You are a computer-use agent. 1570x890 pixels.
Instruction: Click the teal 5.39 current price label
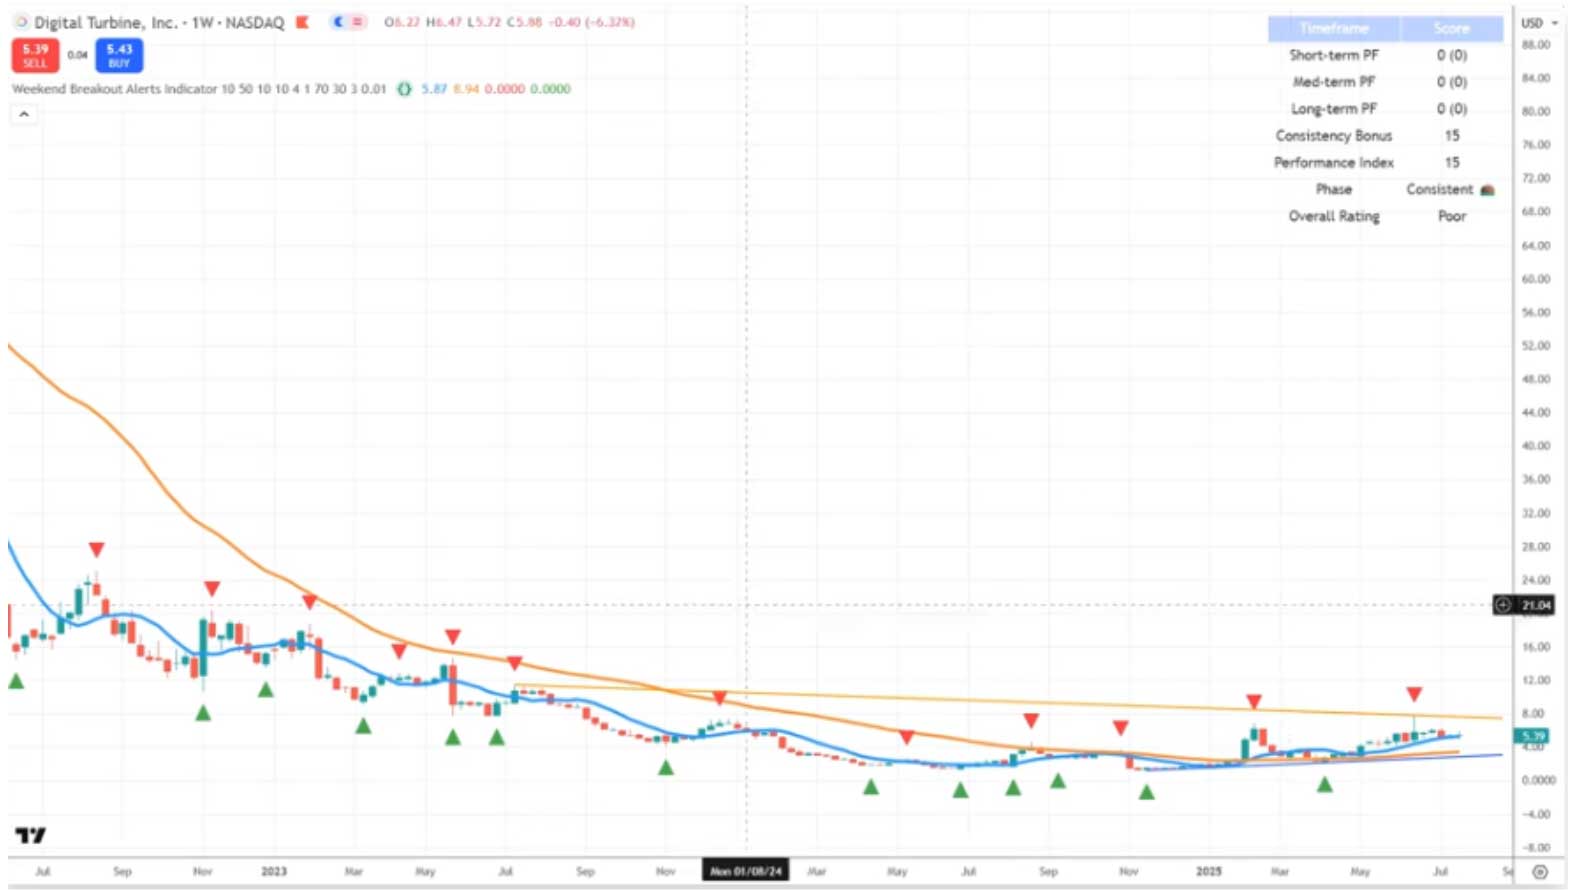(1533, 736)
